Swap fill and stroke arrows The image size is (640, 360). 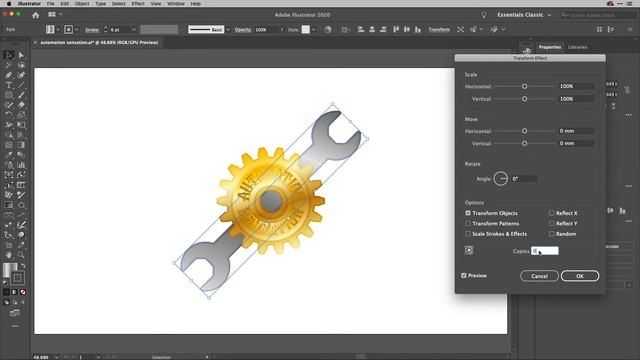pos(23,266)
